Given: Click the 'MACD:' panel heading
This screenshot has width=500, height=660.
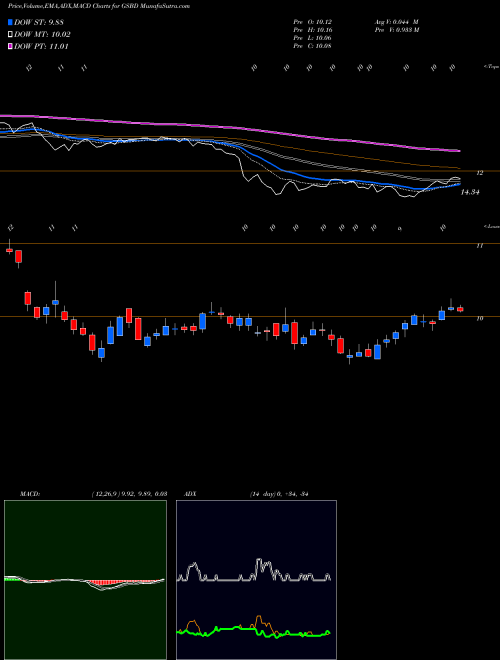Looking at the screenshot, I should coord(30,494).
